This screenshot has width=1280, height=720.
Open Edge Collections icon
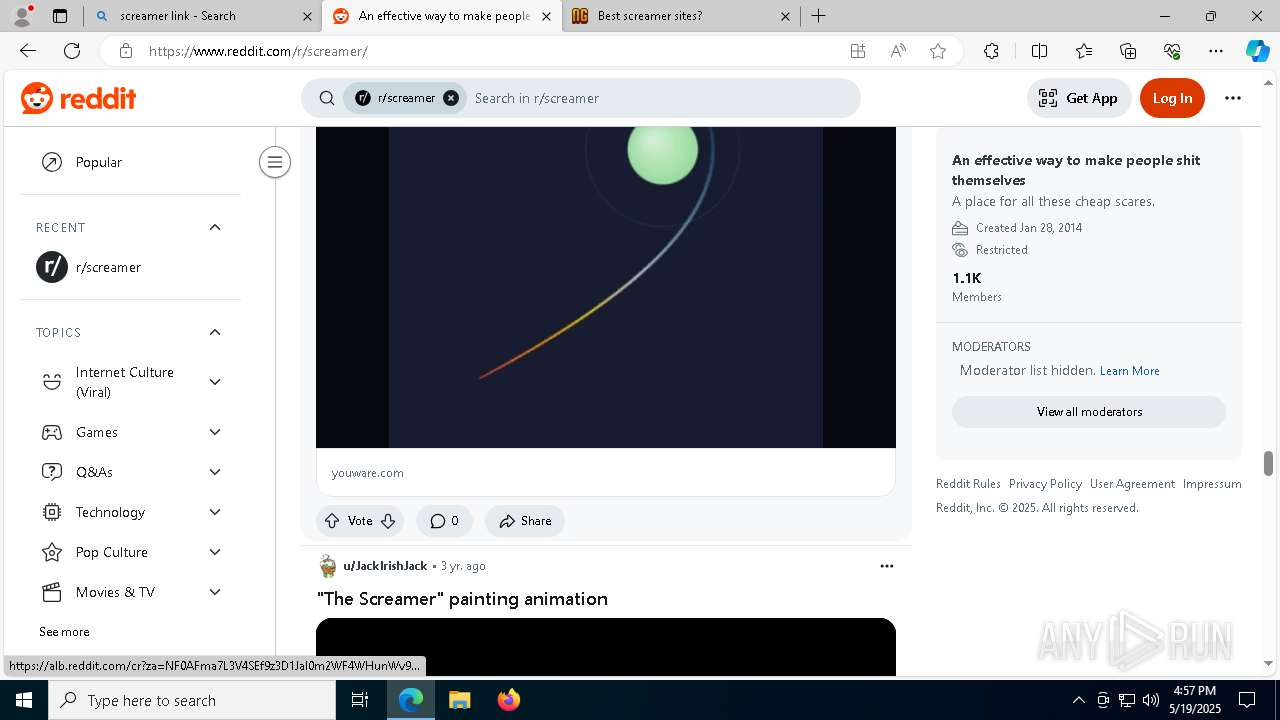(1128, 51)
